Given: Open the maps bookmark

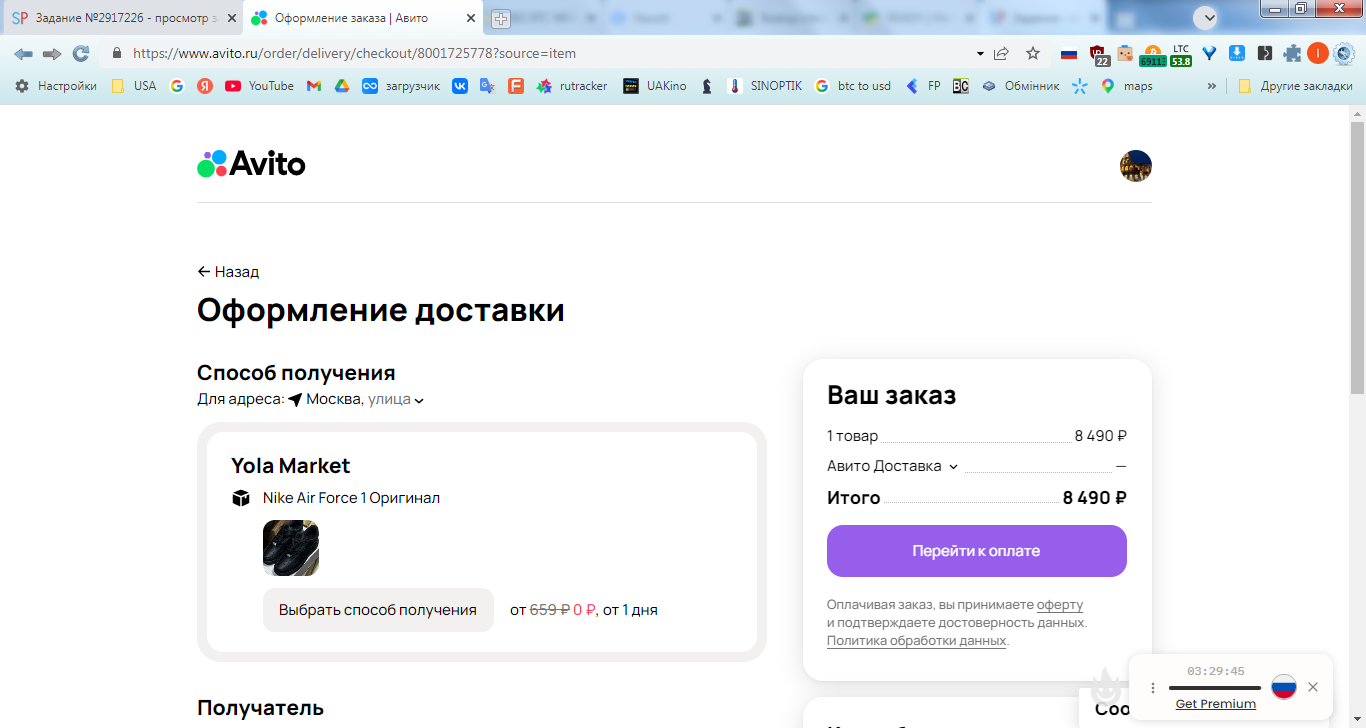Looking at the screenshot, I should tap(1126, 86).
